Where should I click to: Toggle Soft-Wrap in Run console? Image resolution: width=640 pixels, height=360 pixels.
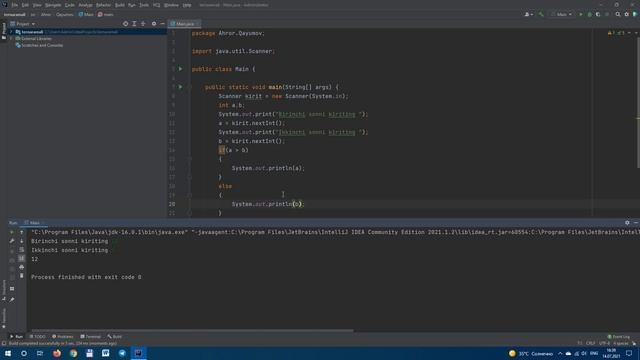click(x=22, y=250)
